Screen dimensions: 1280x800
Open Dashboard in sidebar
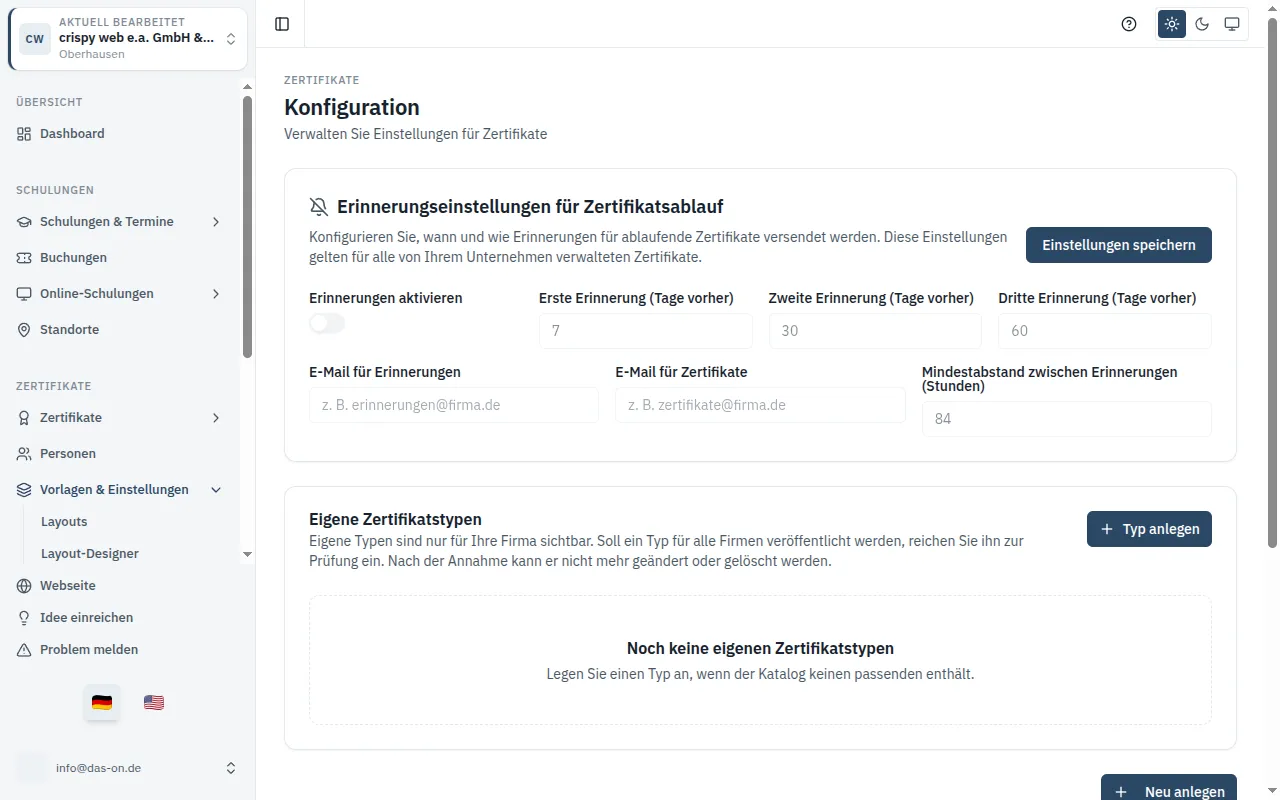tap(120, 133)
